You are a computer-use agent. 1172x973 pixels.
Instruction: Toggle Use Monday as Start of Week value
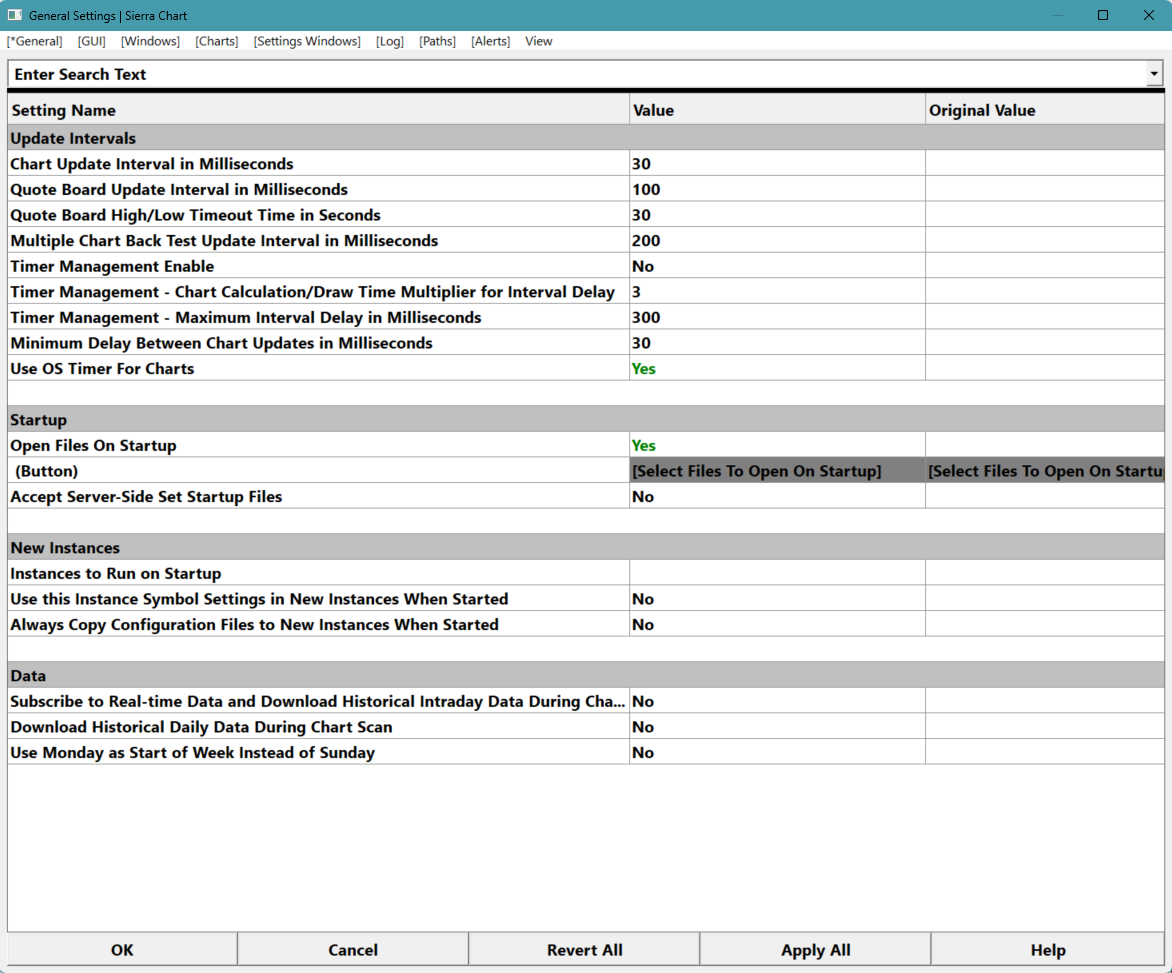(777, 752)
